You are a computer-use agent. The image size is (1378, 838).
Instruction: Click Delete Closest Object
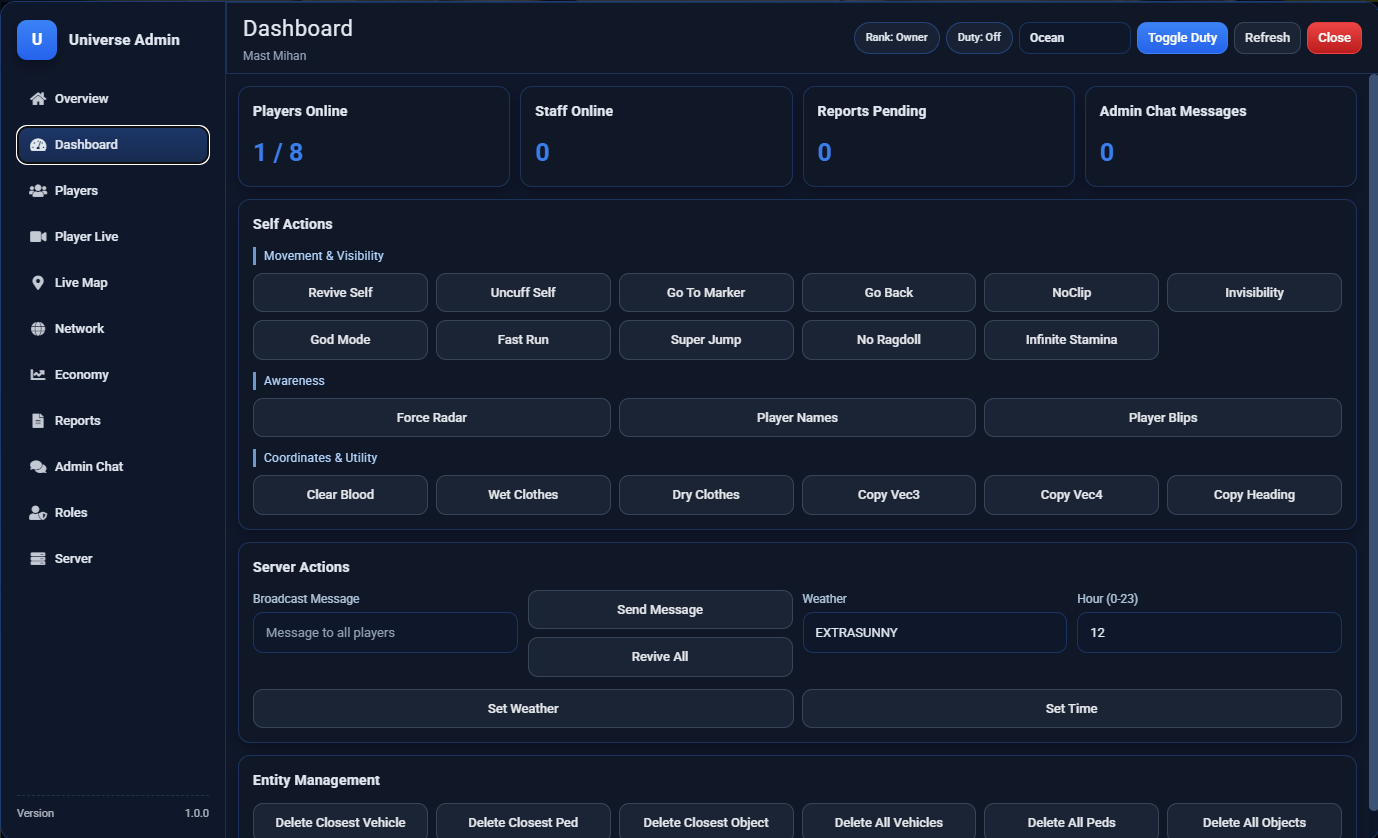click(x=706, y=821)
